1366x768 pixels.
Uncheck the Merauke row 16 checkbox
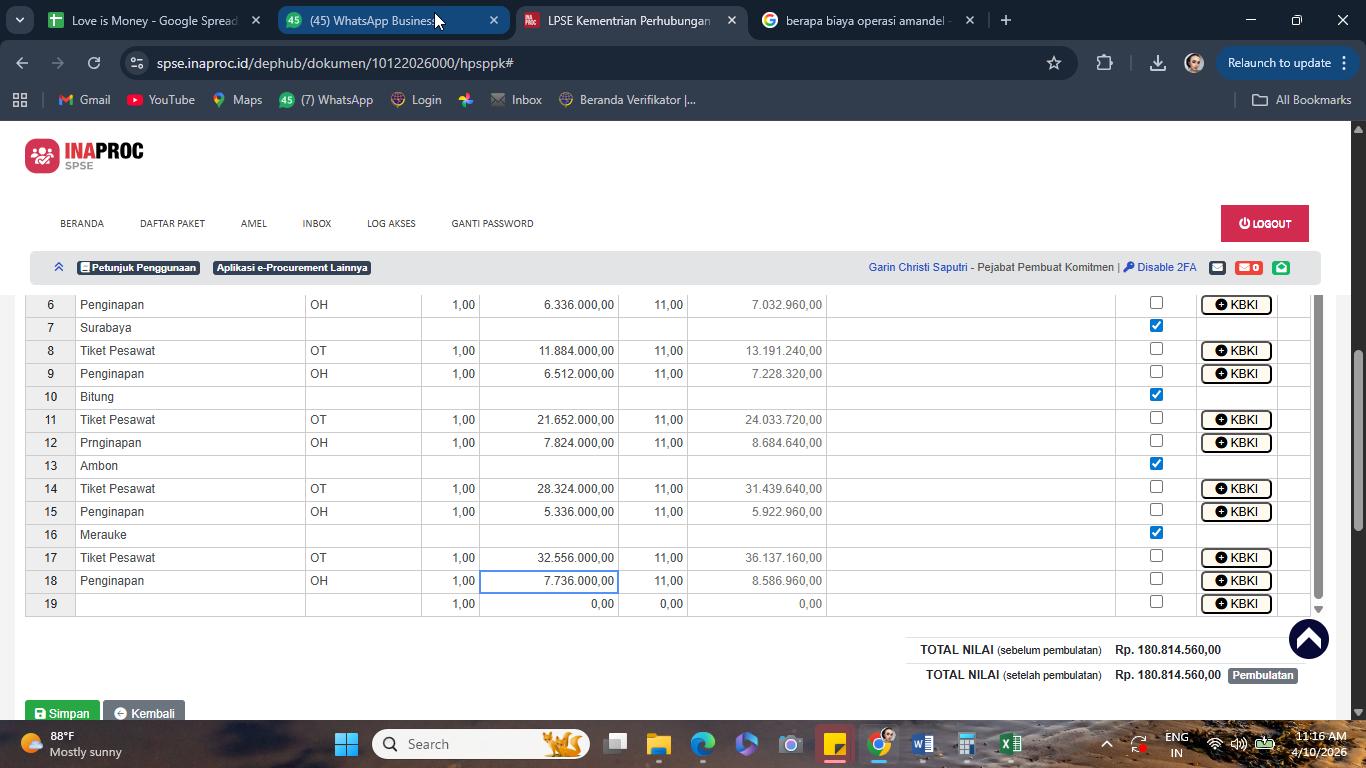pyautogui.click(x=1156, y=533)
